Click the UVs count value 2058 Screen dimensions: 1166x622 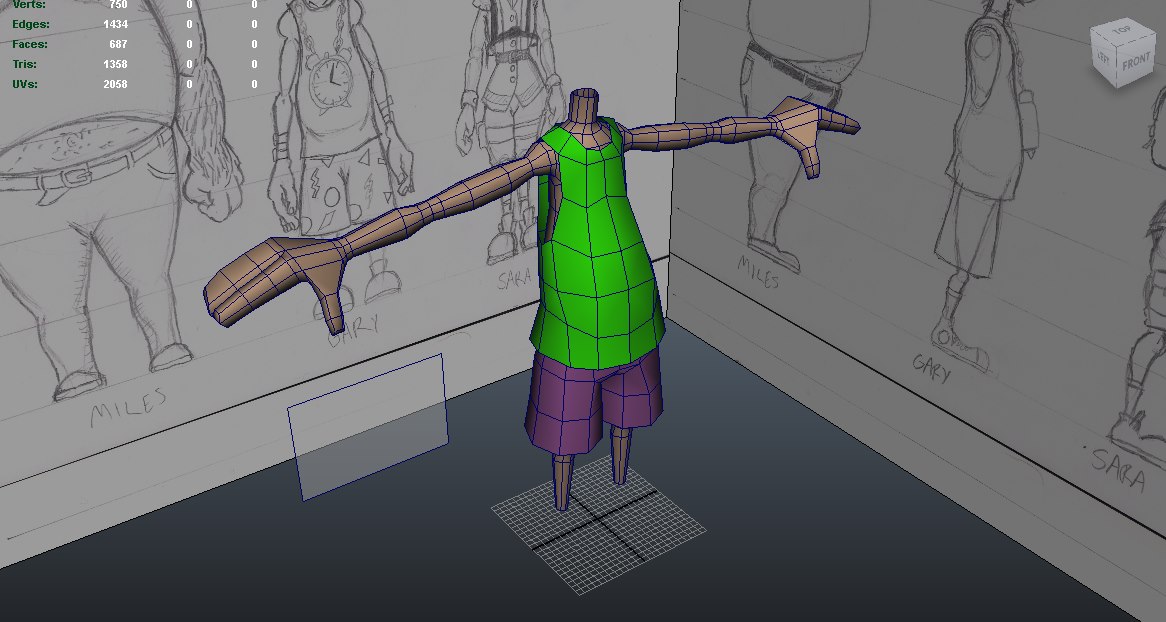[115, 84]
